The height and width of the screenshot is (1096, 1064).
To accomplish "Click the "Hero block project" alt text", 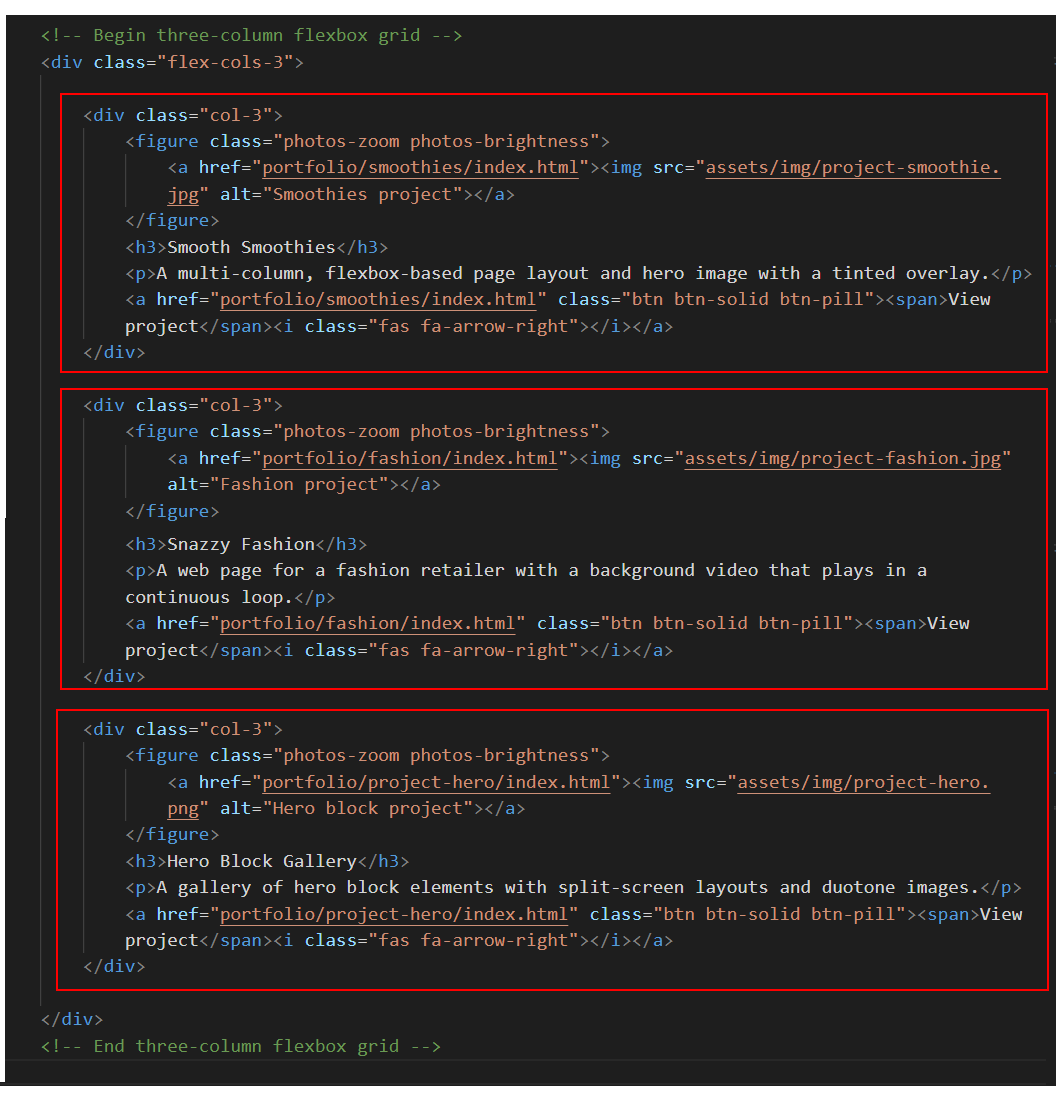I will coord(372,808).
